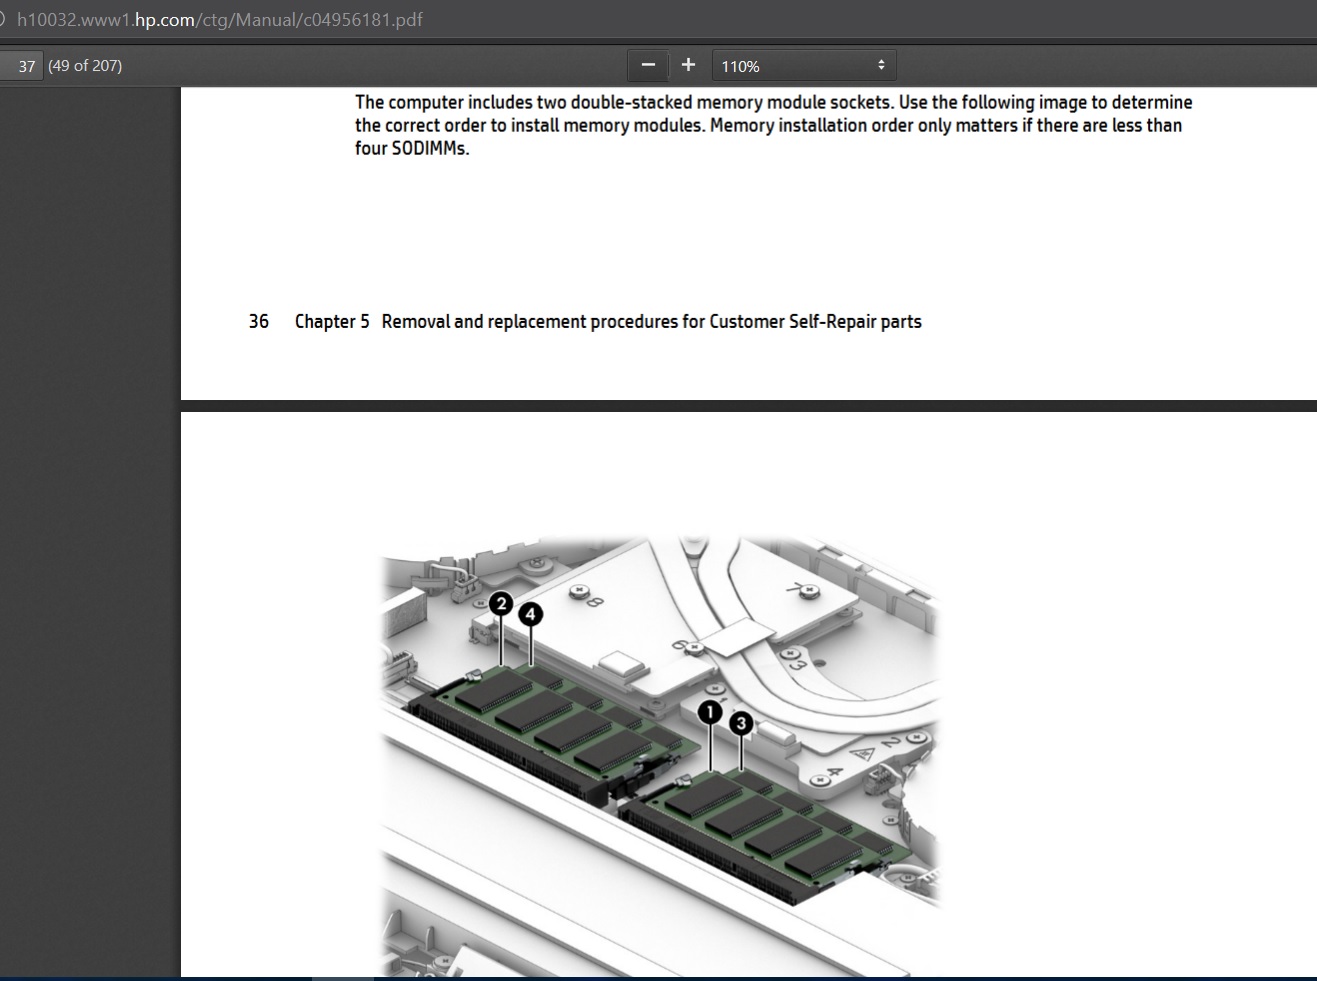Click the '(49 of 207)' page count label
Screen dimensions: 1317x981
pos(85,65)
